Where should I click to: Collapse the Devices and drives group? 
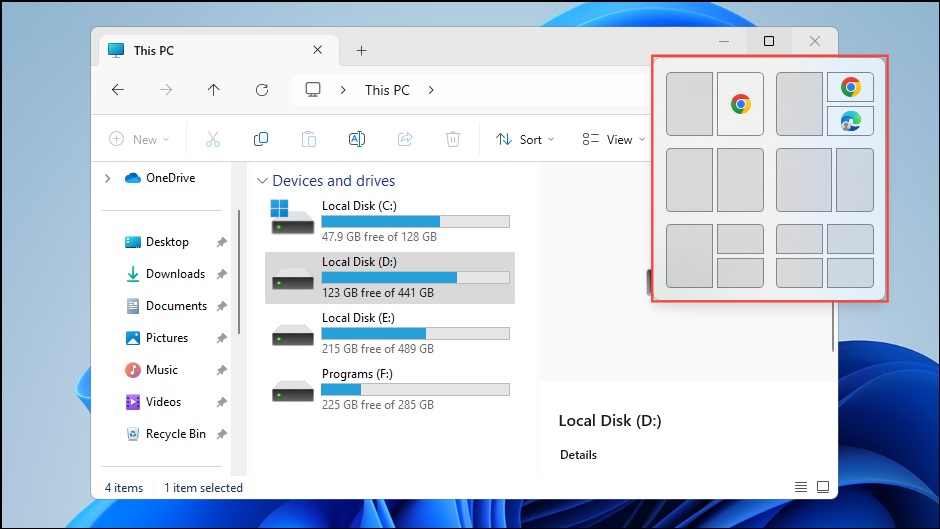tap(262, 181)
